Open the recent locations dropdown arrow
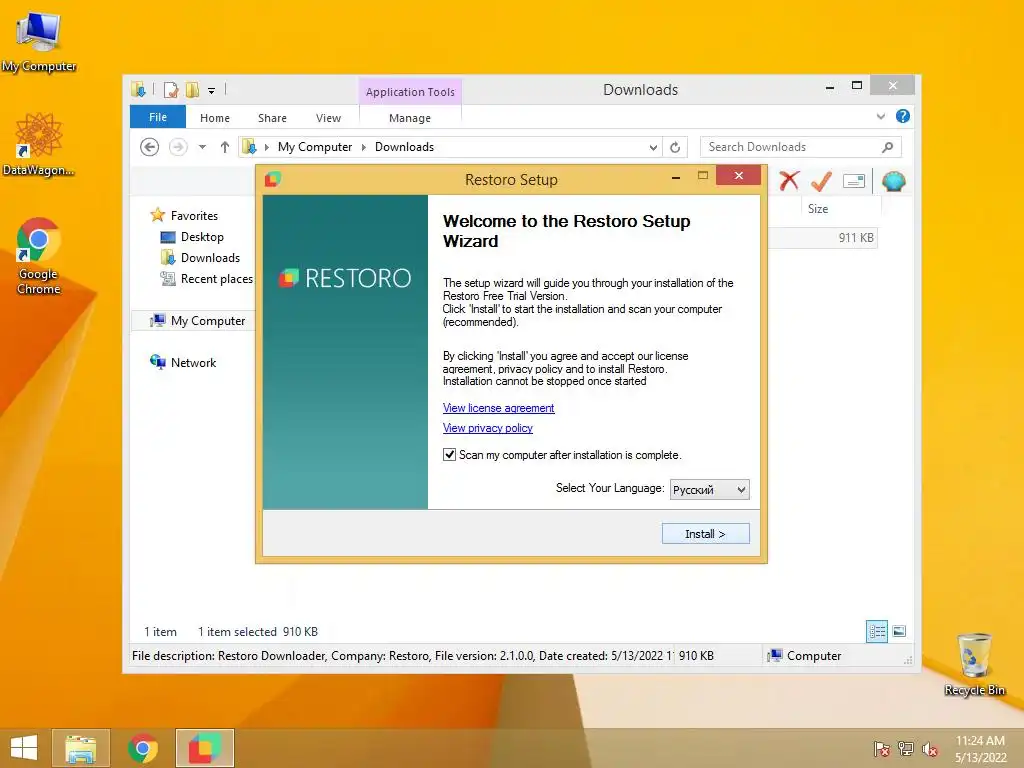This screenshot has width=1024, height=768. [202, 147]
